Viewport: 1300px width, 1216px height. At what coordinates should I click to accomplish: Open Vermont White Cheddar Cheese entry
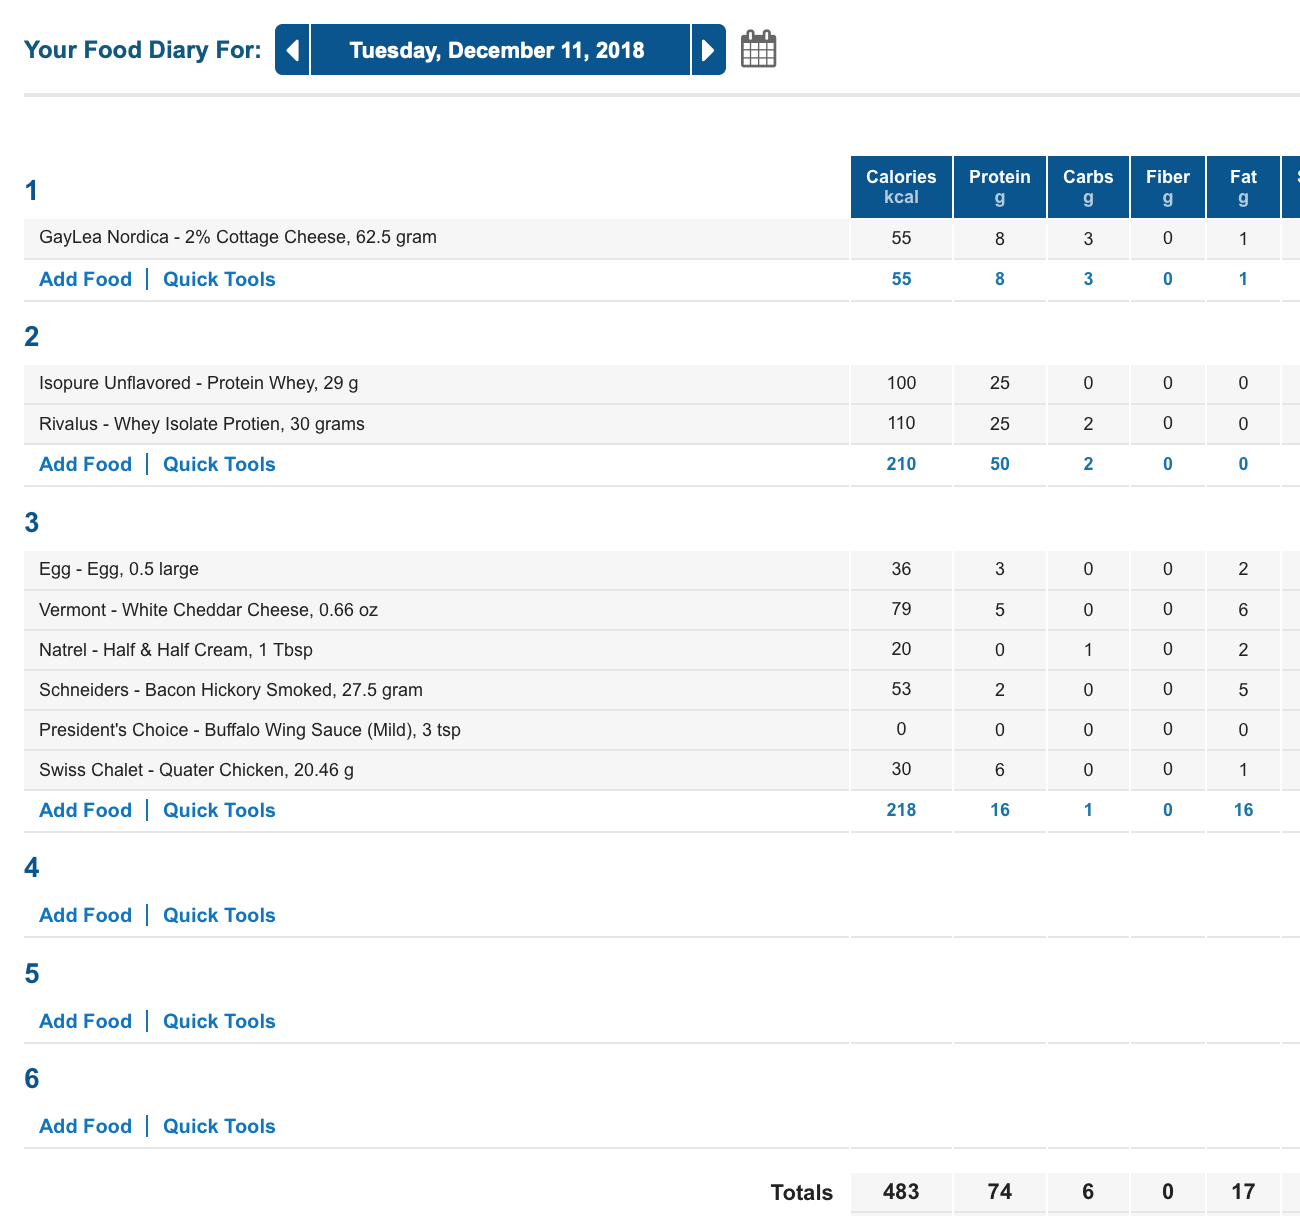(208, 610)
